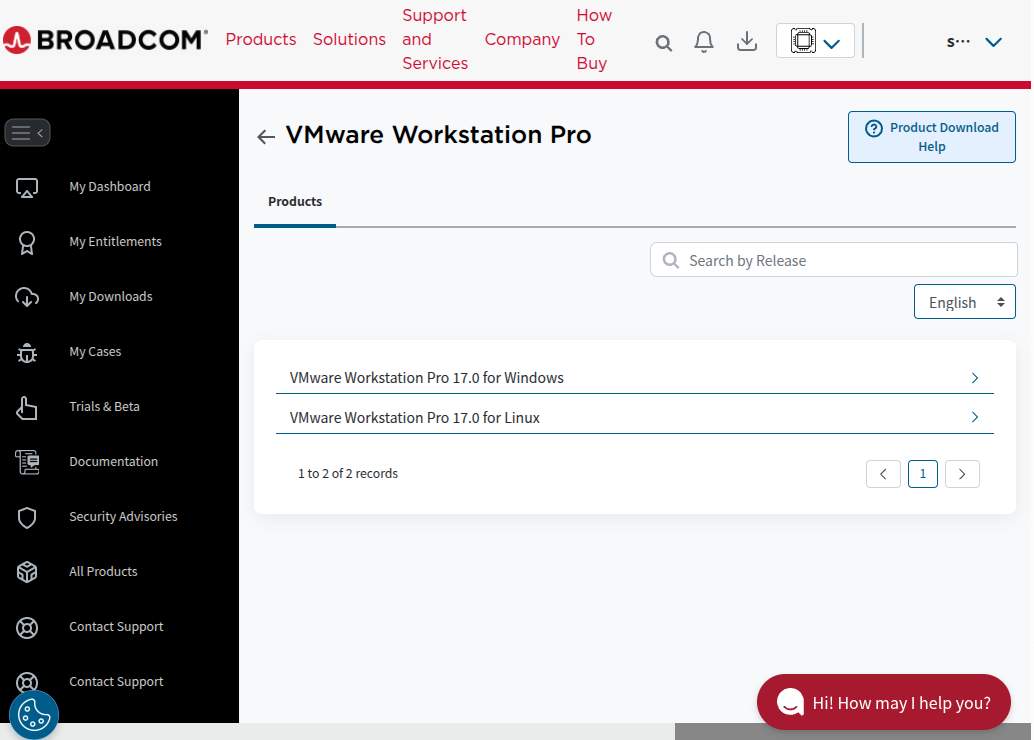
Task: Open My Dashboard in sidebar
Action: [109, 187]
